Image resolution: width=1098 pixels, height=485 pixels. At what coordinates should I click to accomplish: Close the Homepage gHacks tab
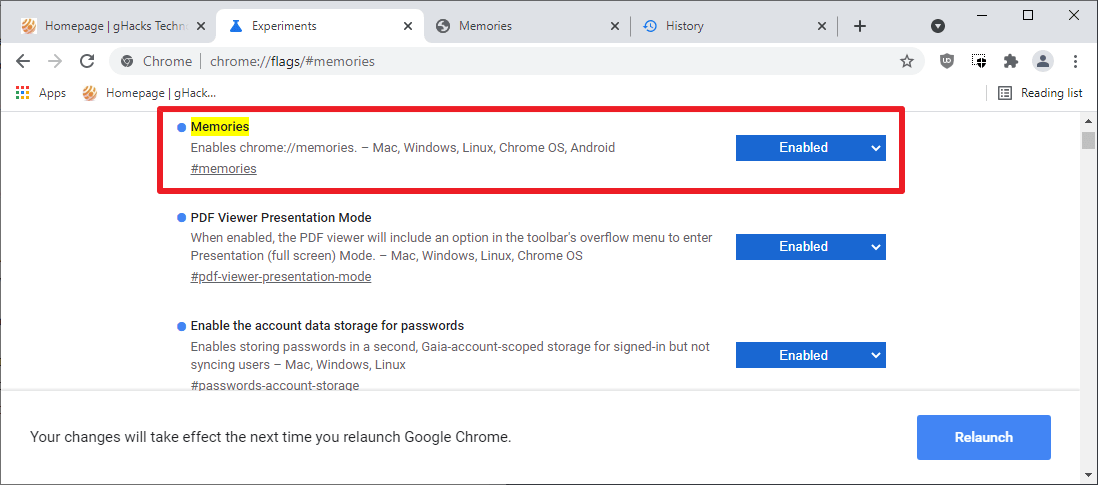(201, 27)
